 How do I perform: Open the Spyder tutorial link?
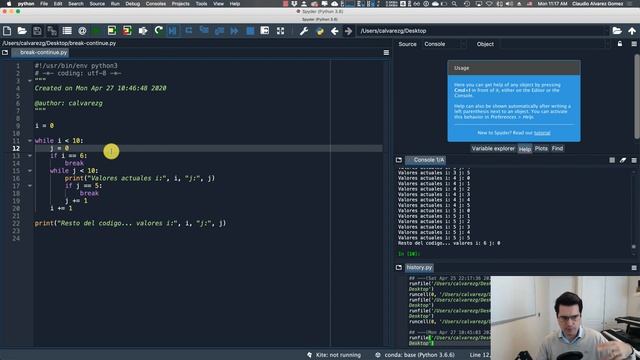click(542, 133)
